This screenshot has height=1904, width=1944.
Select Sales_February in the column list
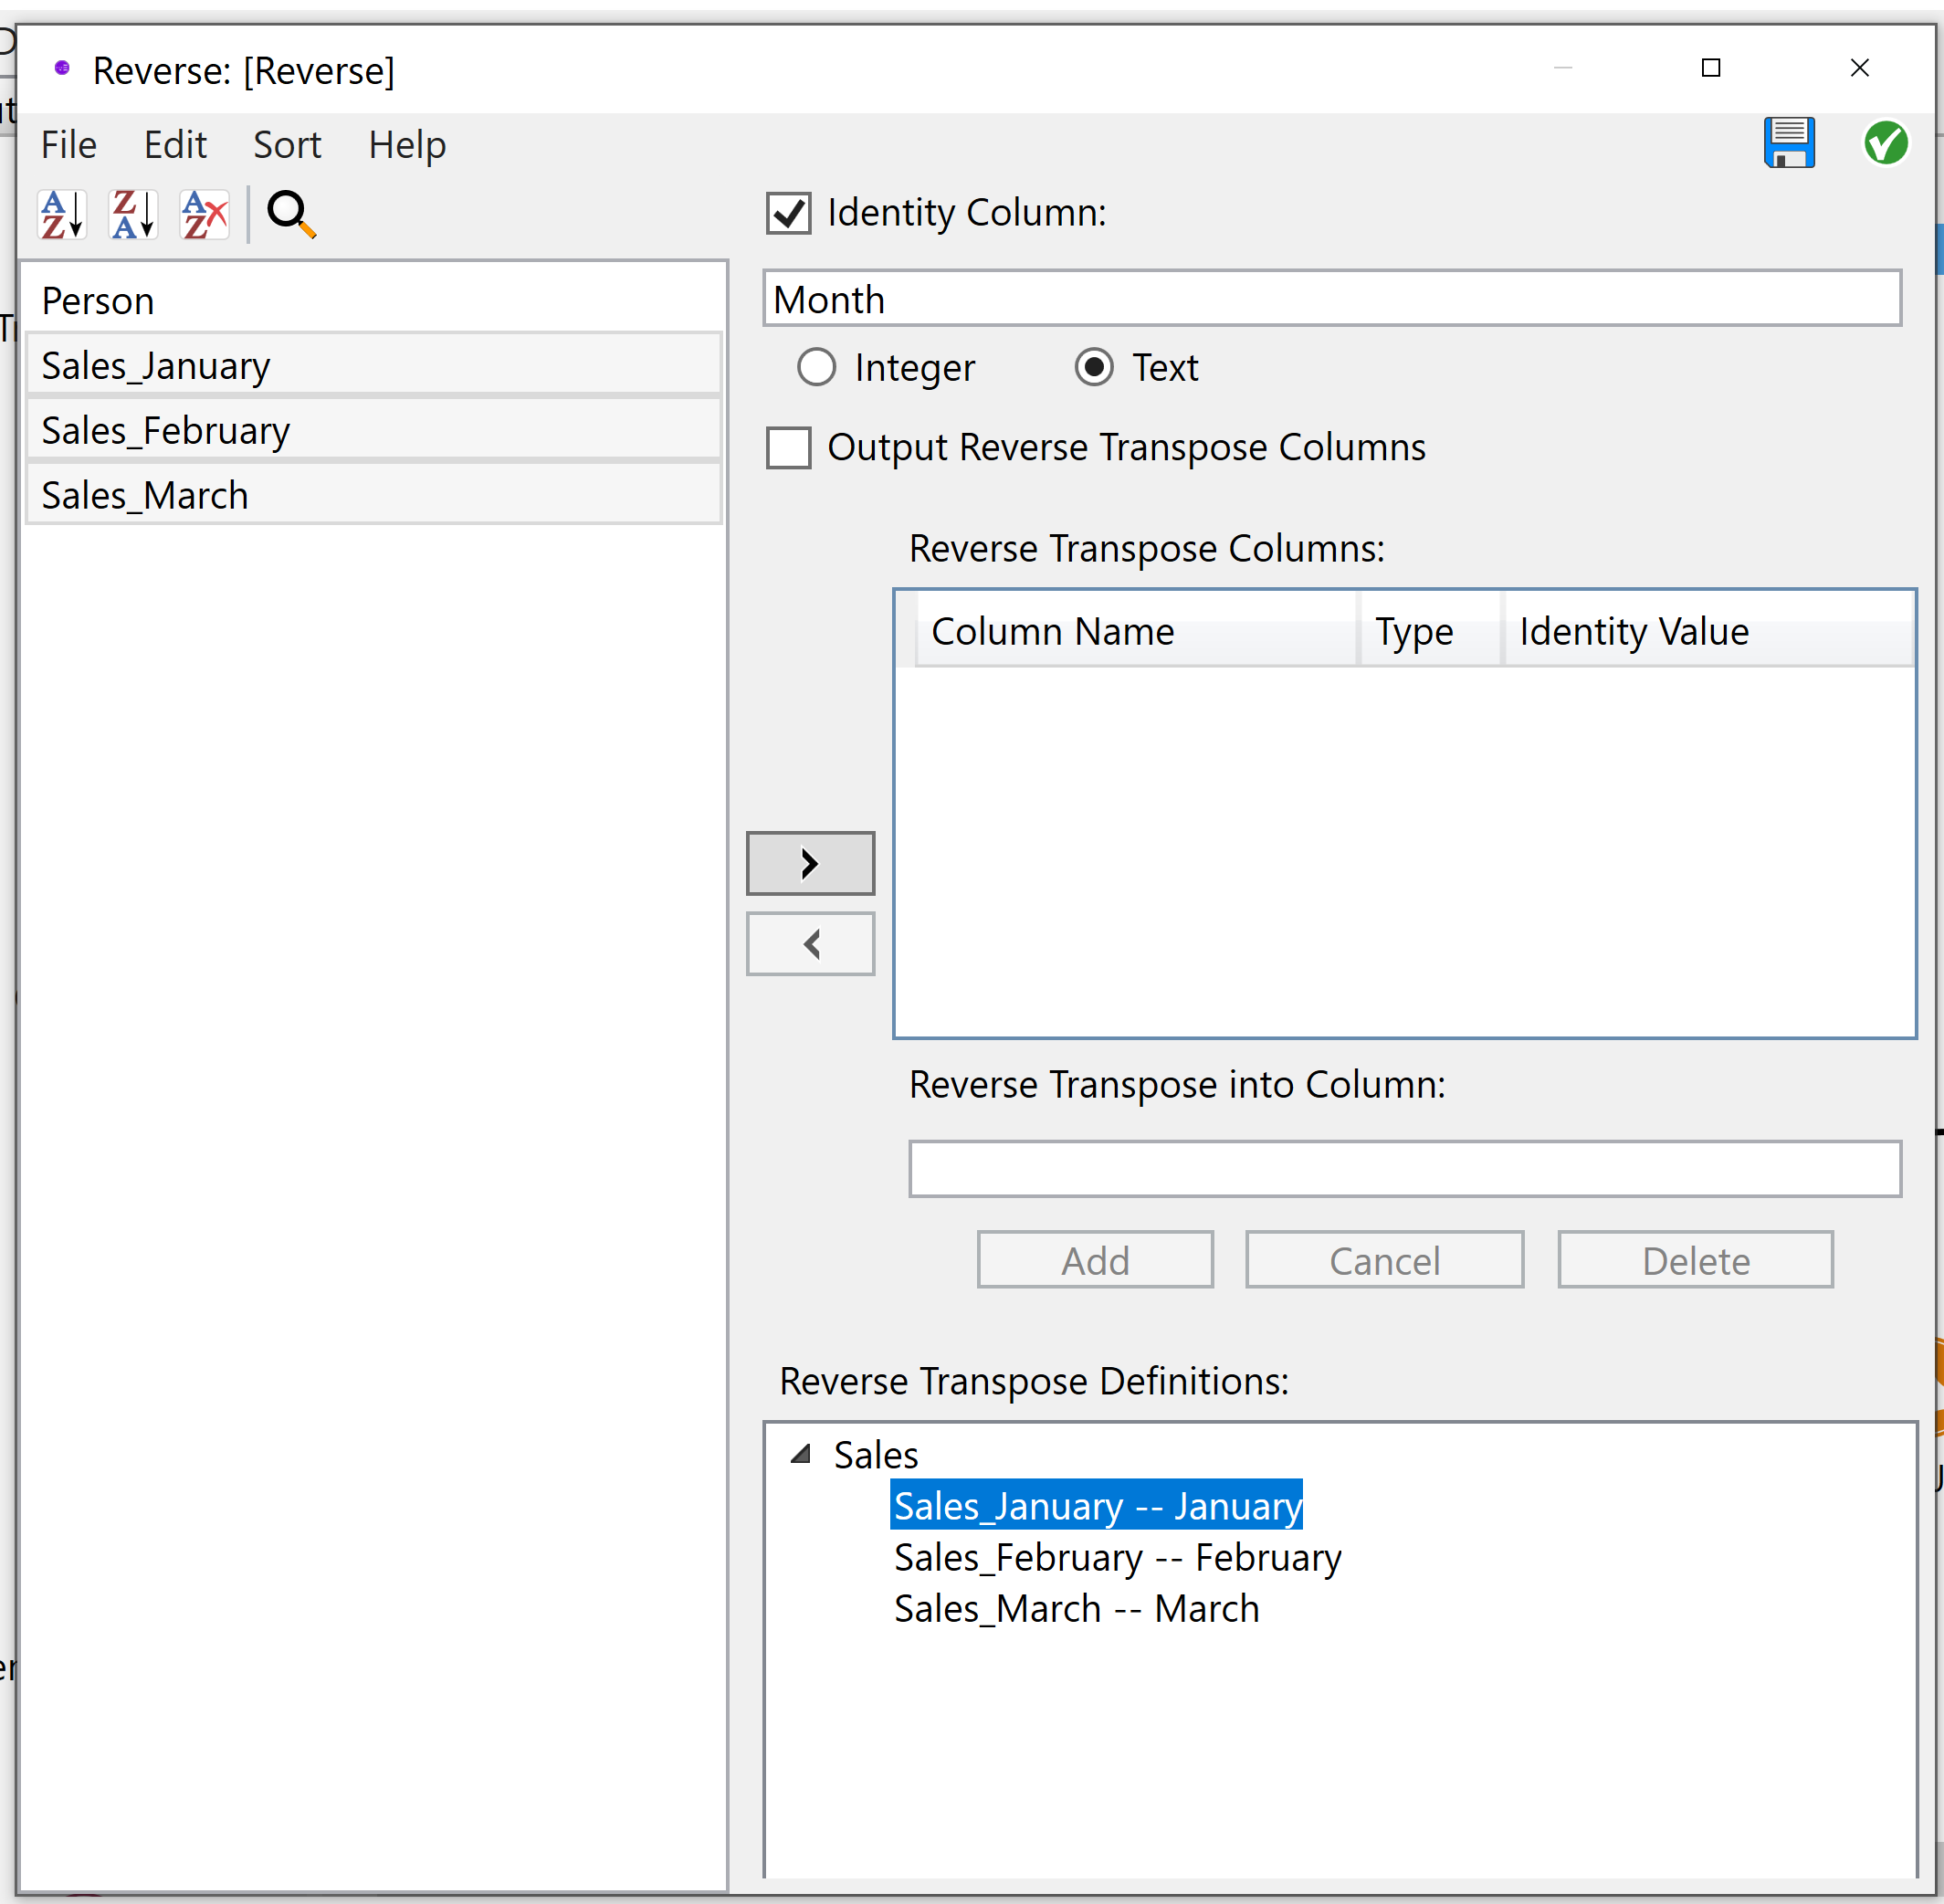pyautogui.click(x=373, y=430)
